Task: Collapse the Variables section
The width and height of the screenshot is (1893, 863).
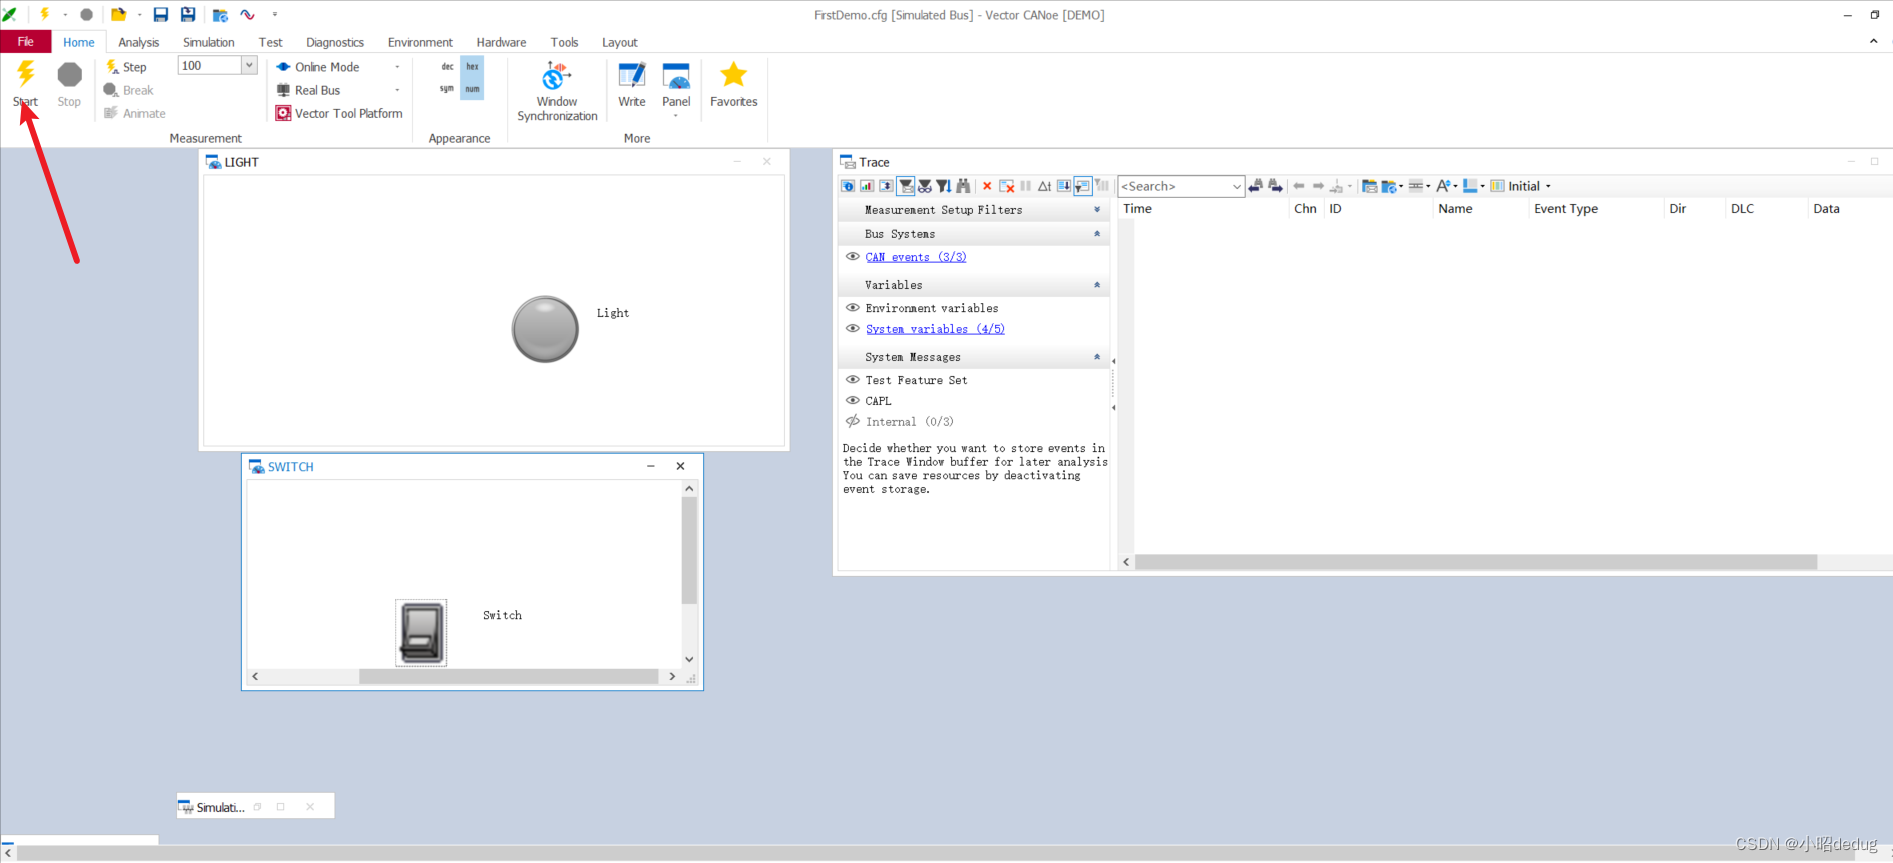Action: pyautogui.click(x=1097, y=285)
